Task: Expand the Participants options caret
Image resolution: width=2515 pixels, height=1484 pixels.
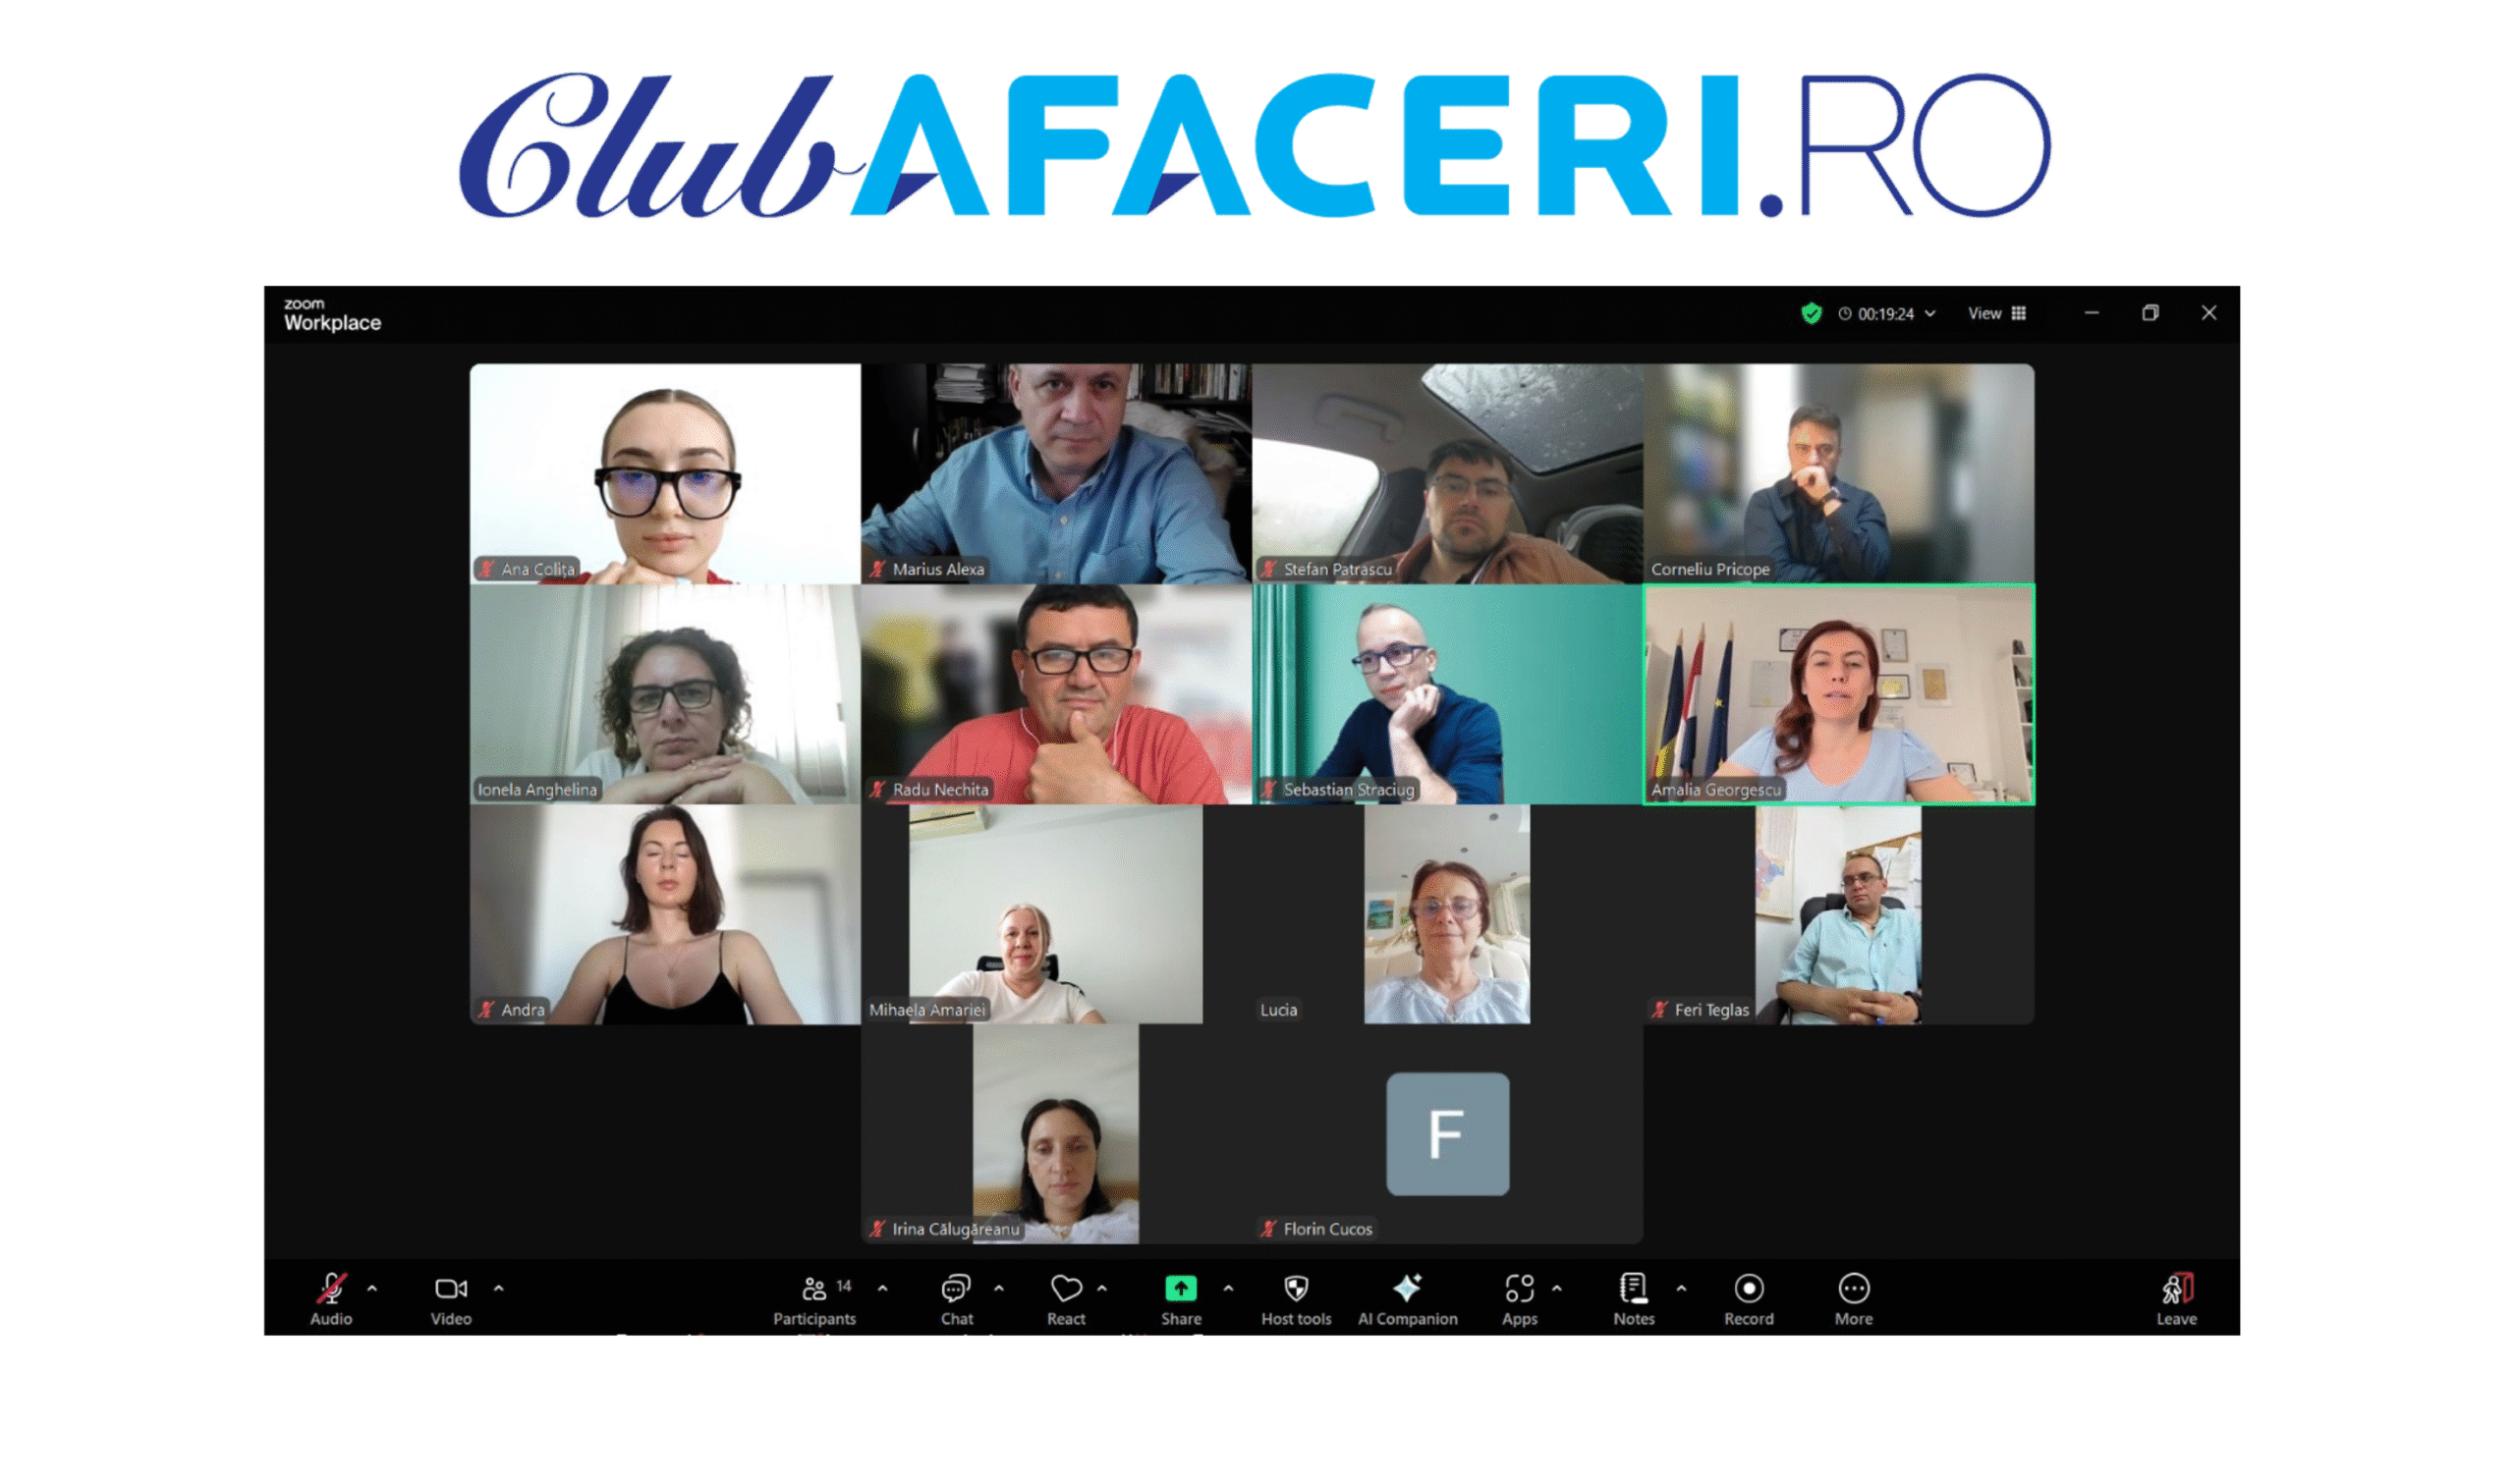Action: point(883,1289)
